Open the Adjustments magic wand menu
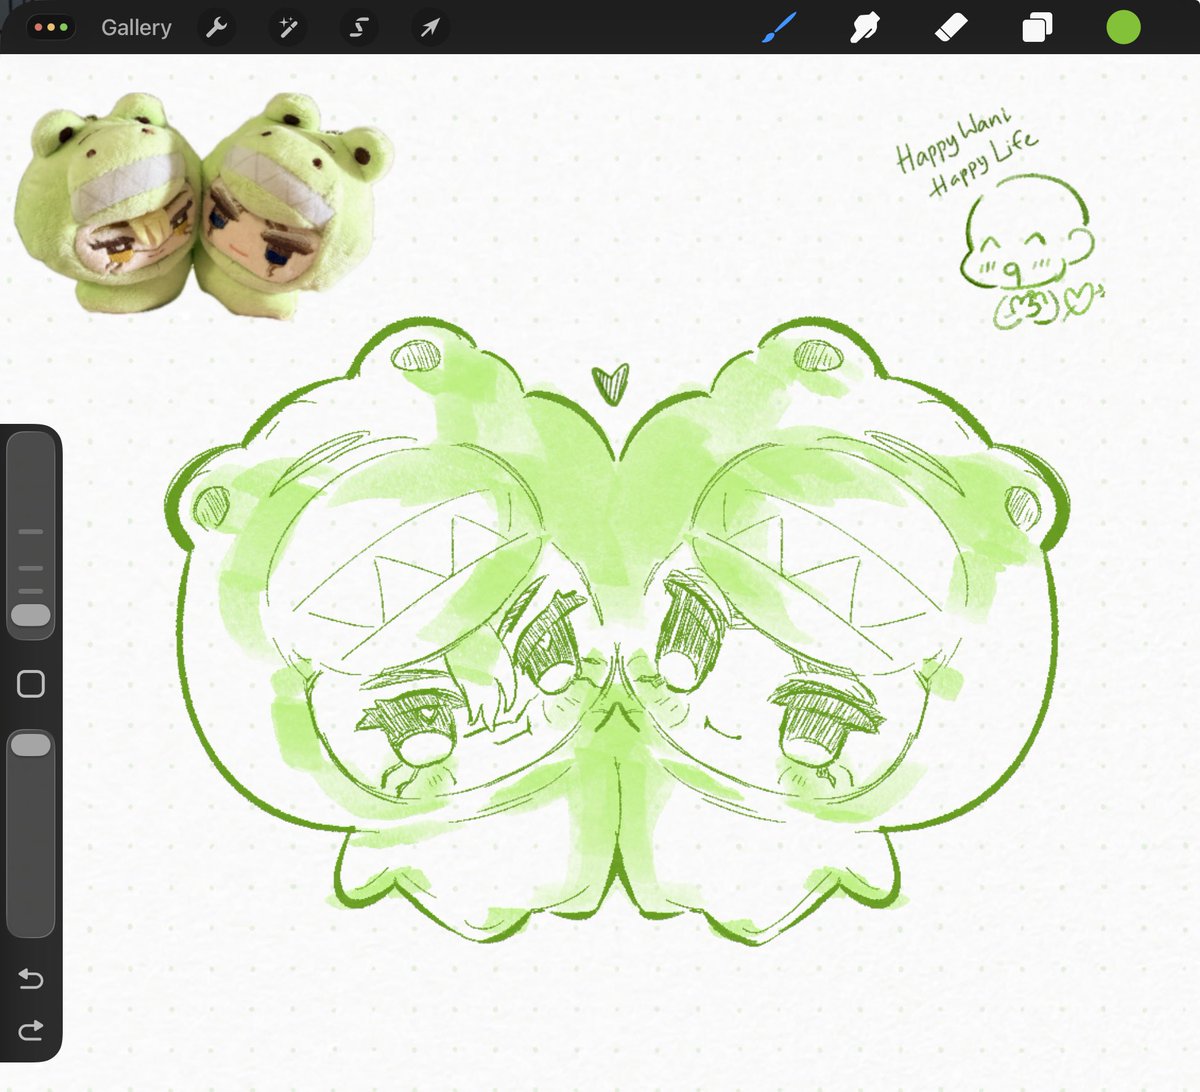The image size is (1200, 1092). 288,27
